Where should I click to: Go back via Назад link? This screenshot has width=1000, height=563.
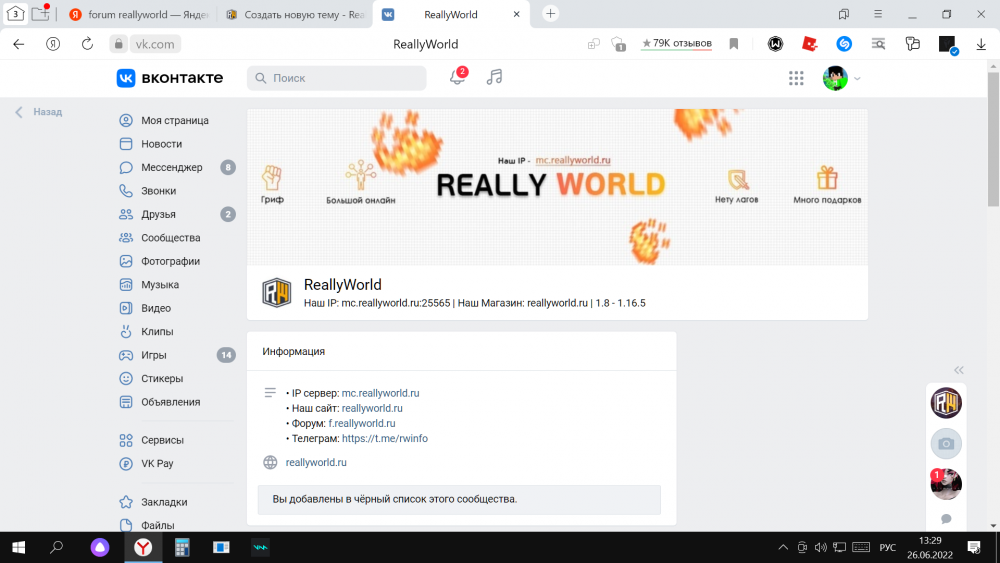point(38,112)
